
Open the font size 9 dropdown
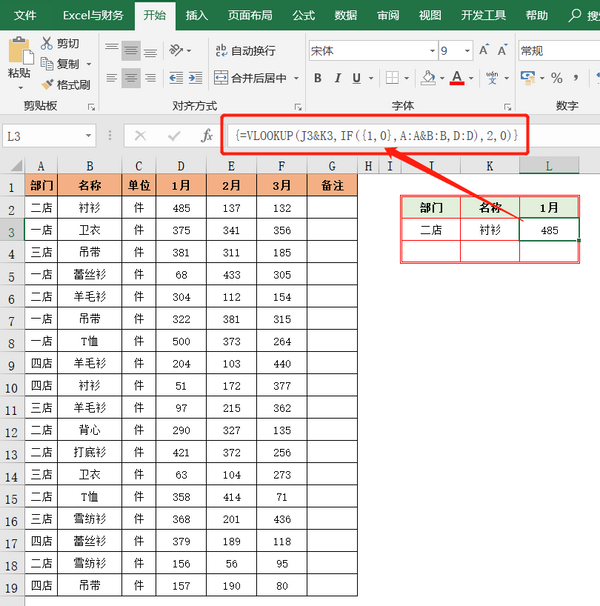click(x=467, y=51)
